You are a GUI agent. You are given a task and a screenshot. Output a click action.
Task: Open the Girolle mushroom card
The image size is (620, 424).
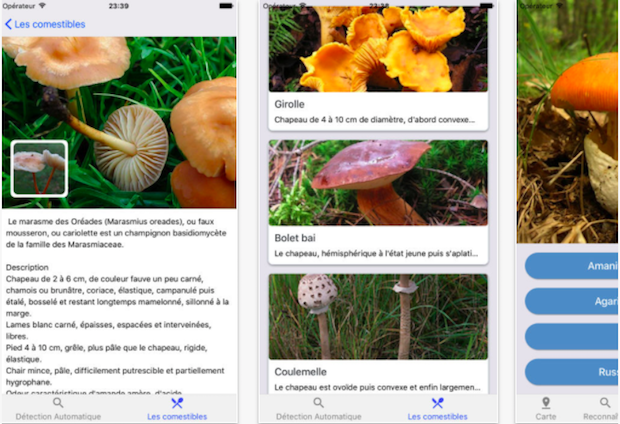[x=378, y=70]
